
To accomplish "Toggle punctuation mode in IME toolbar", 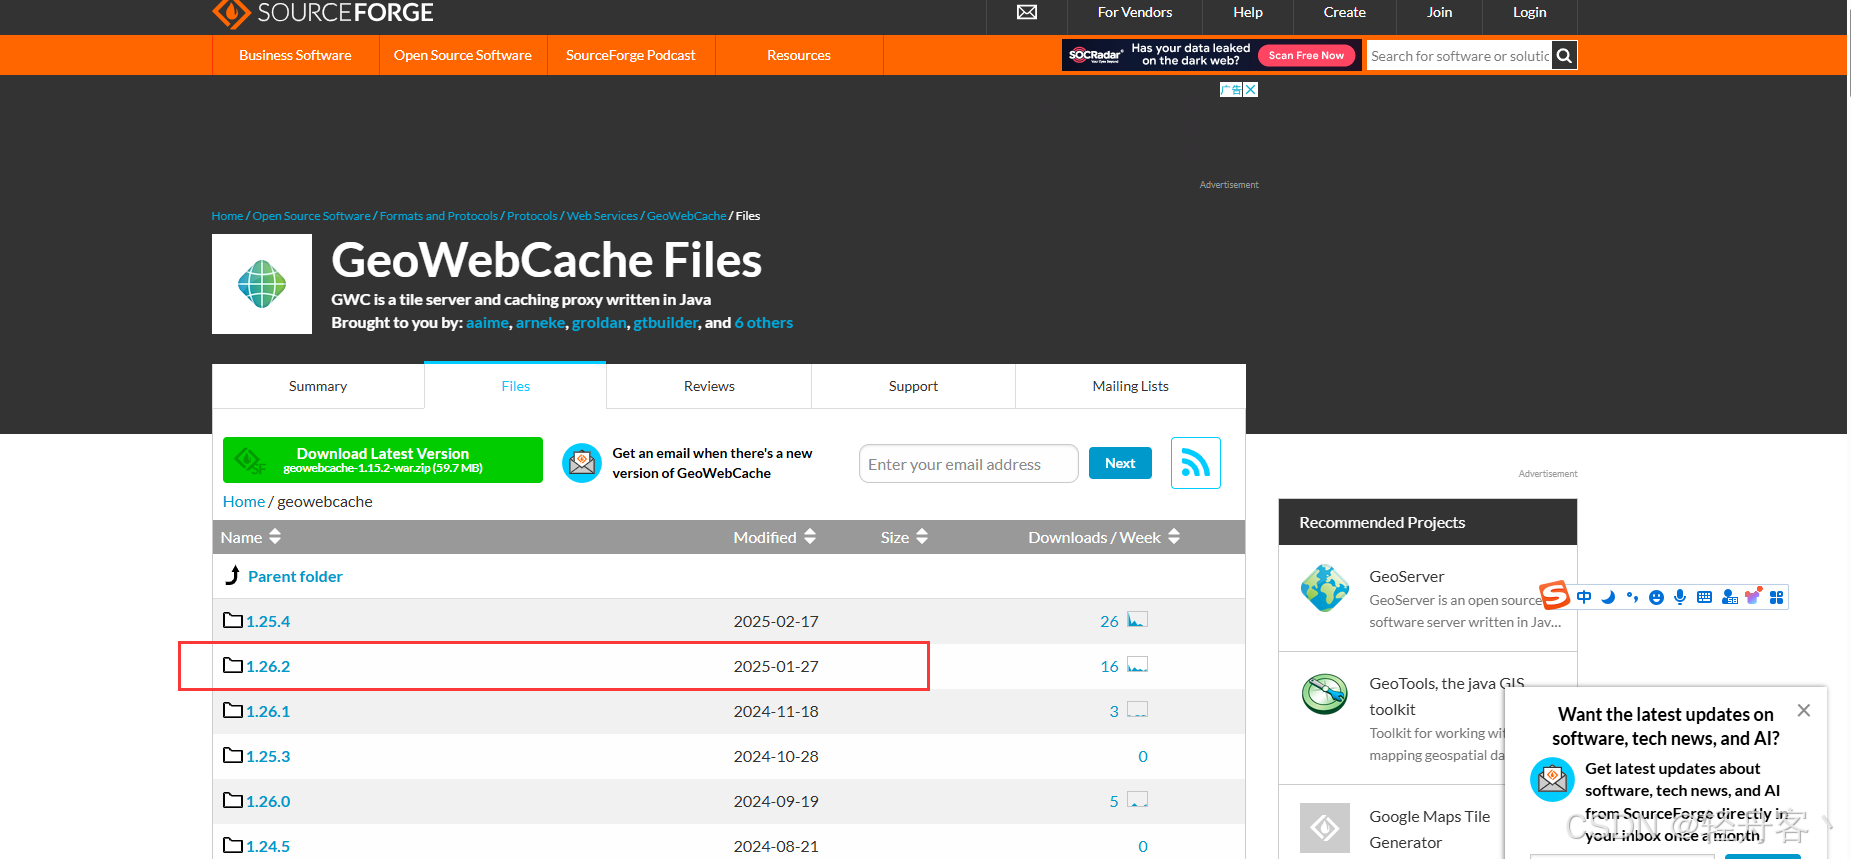I will pos(1632,597).
